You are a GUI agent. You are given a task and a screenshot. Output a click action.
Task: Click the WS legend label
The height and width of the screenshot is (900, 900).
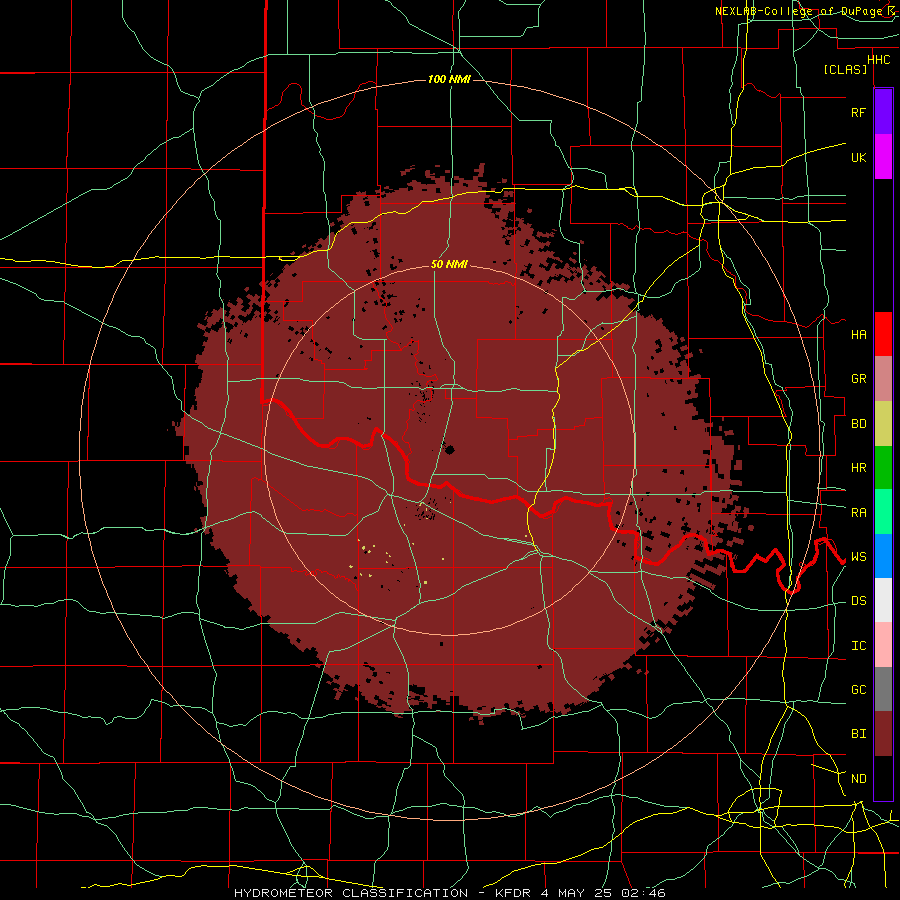(858, 557)
